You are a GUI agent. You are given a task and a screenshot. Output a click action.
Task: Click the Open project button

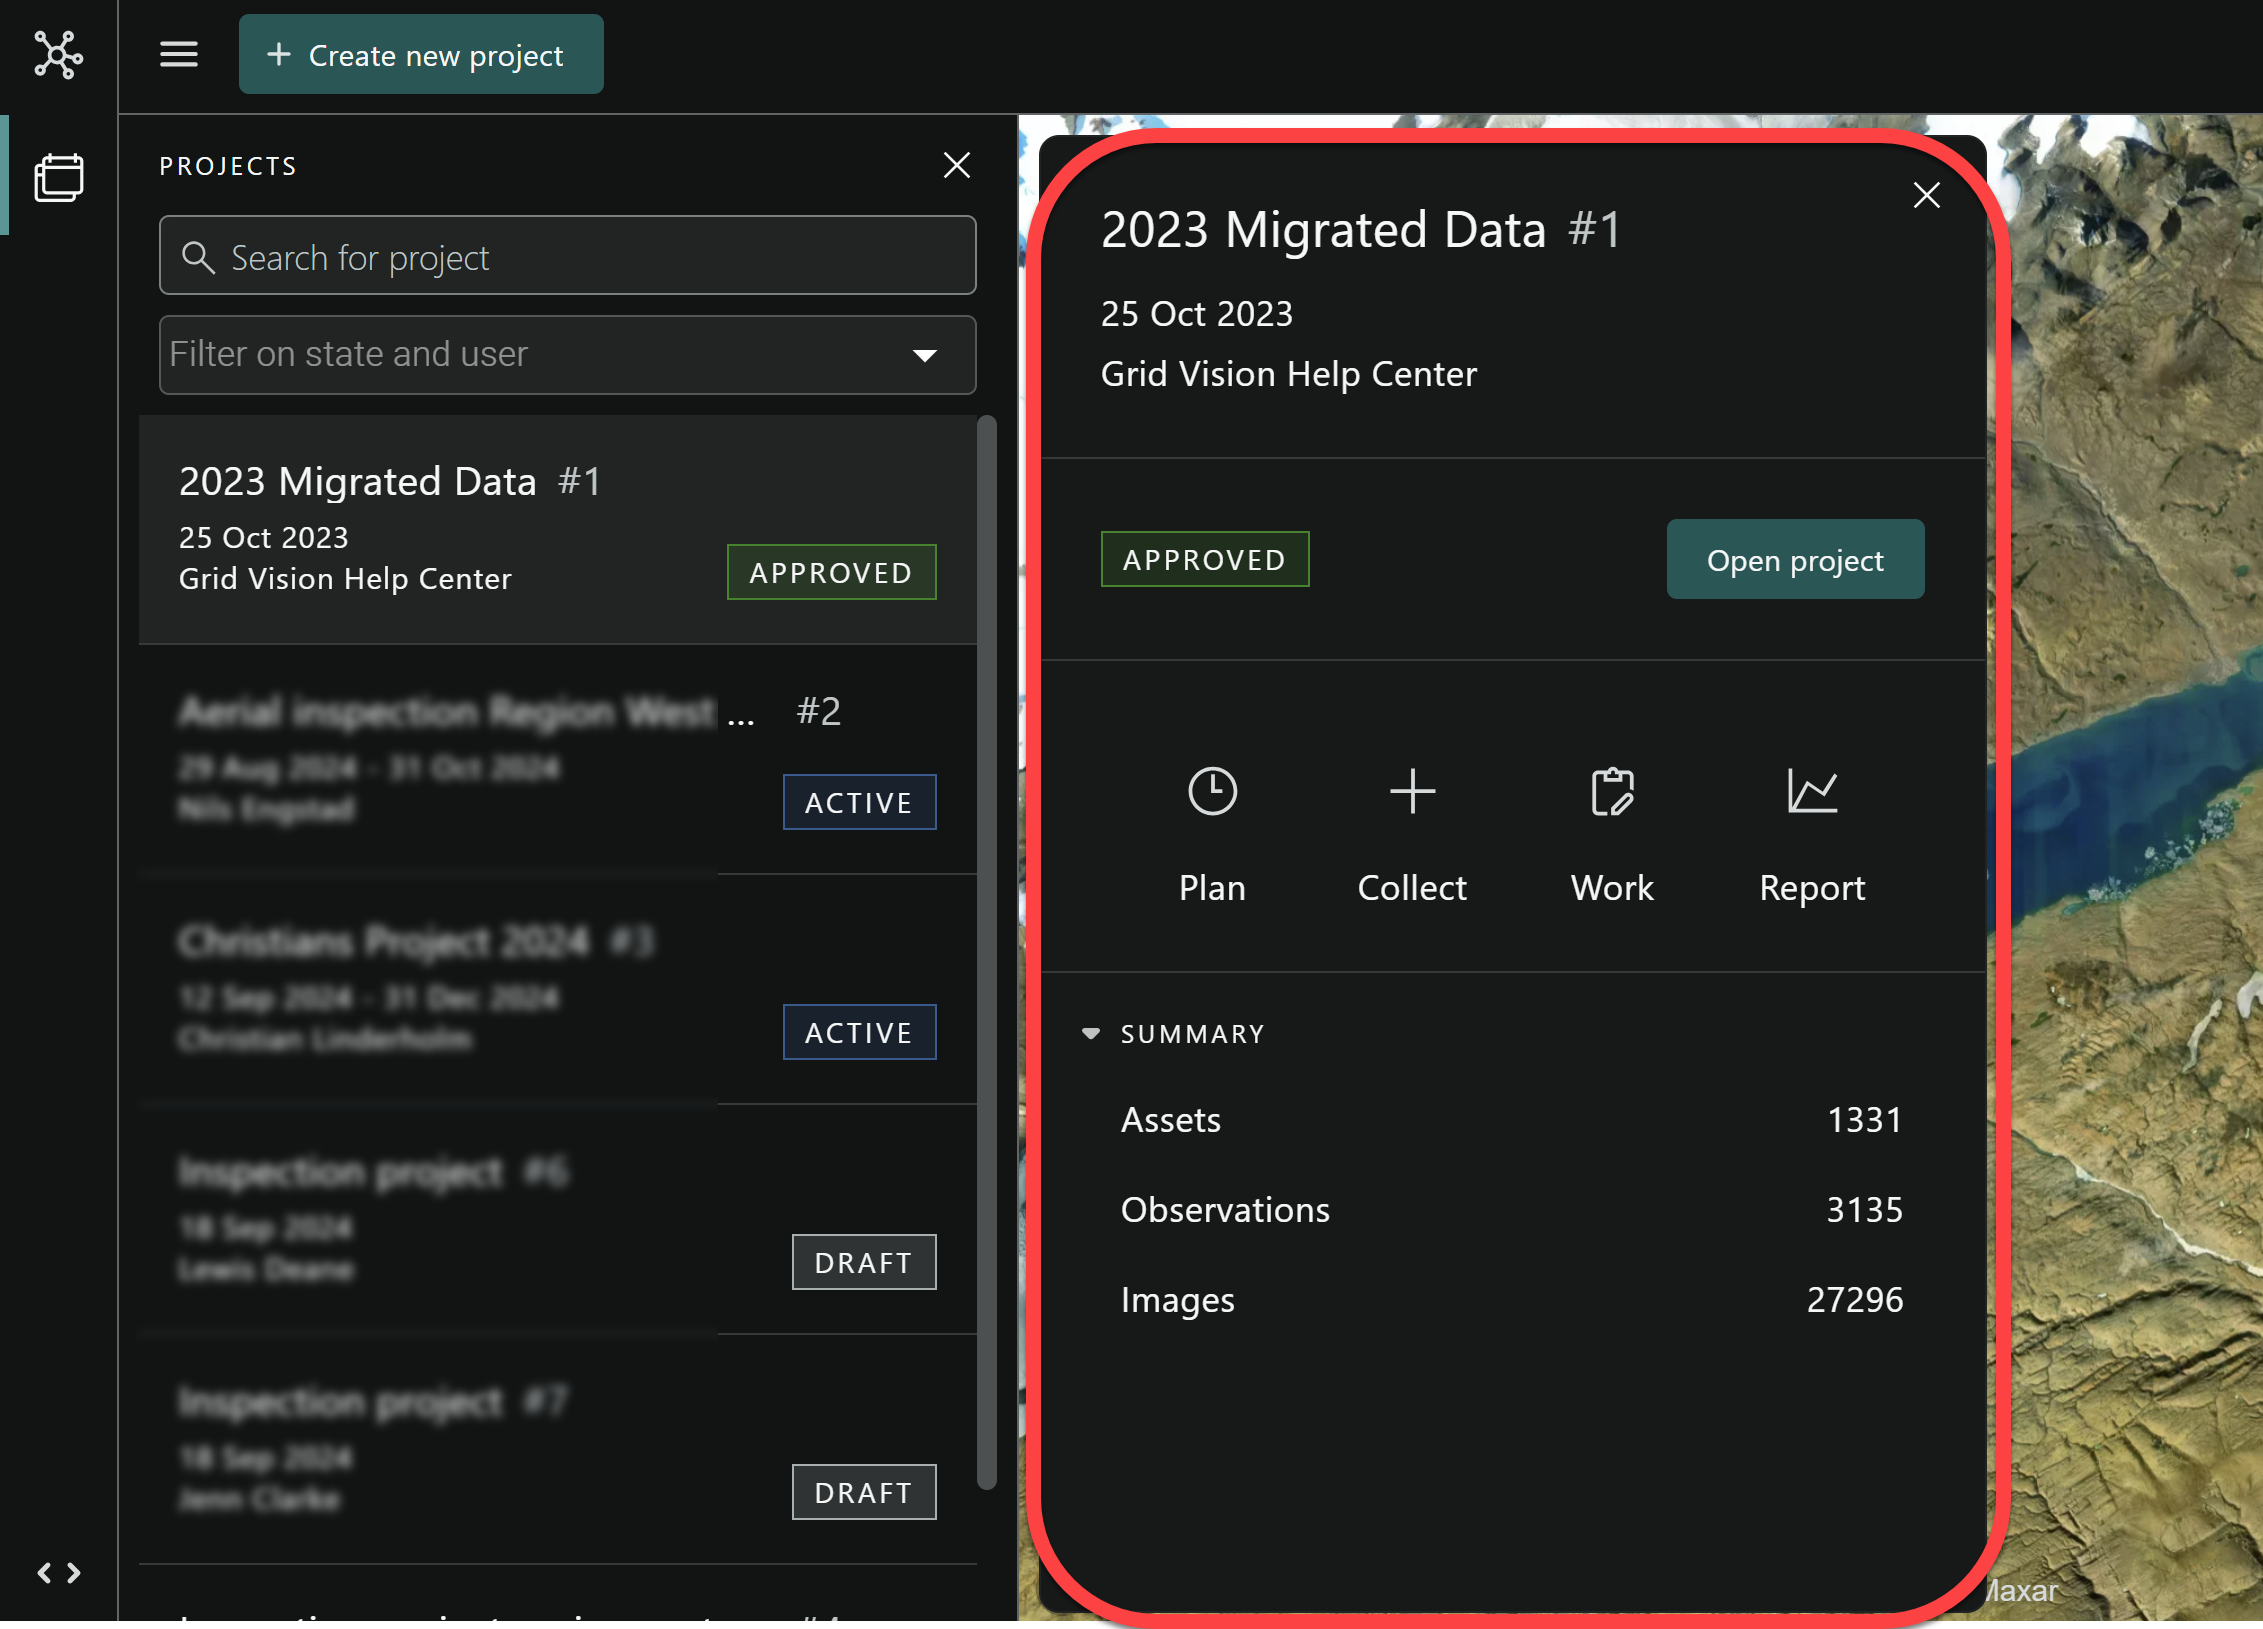click(x=1794, y=559)
